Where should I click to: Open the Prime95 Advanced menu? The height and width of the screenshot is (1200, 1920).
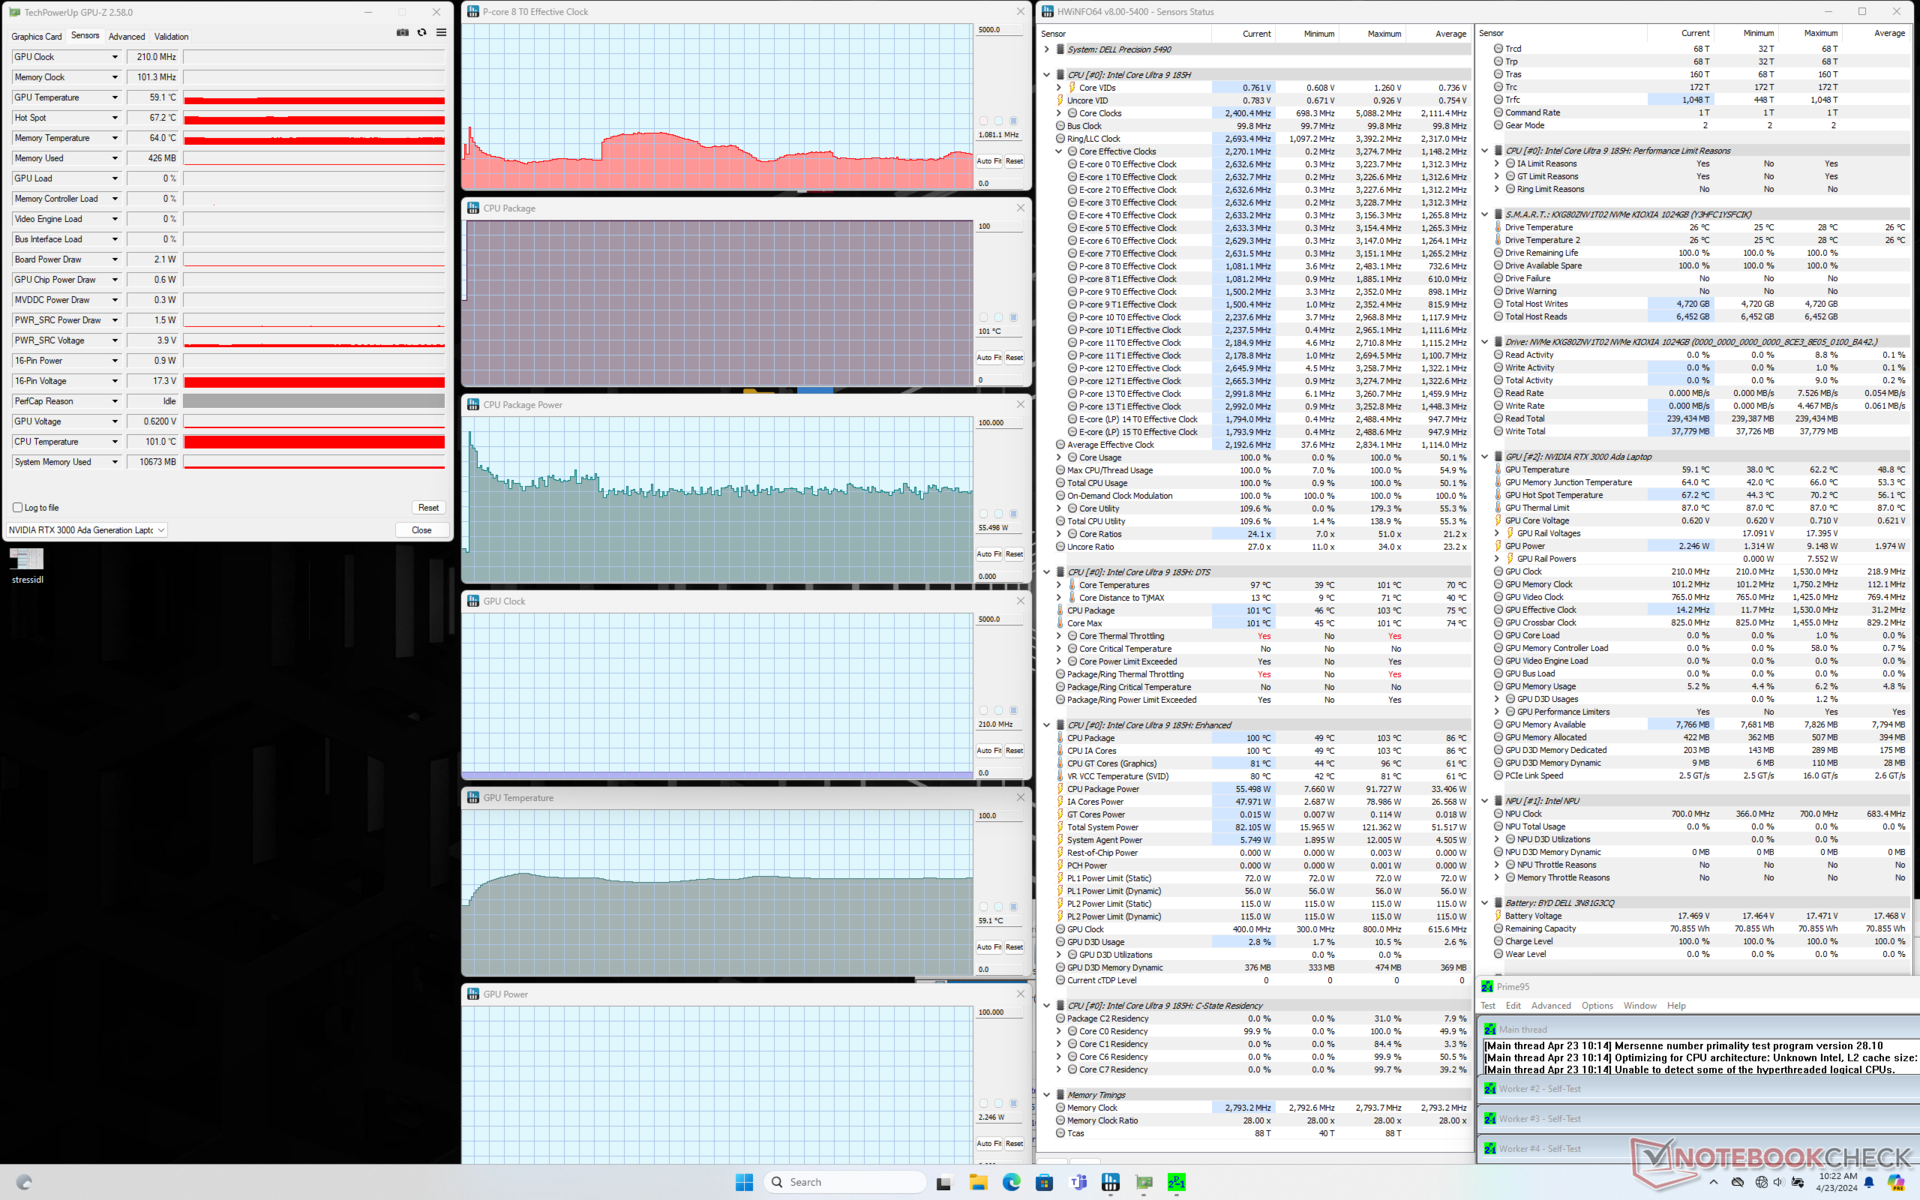tap(1550, 1006)
